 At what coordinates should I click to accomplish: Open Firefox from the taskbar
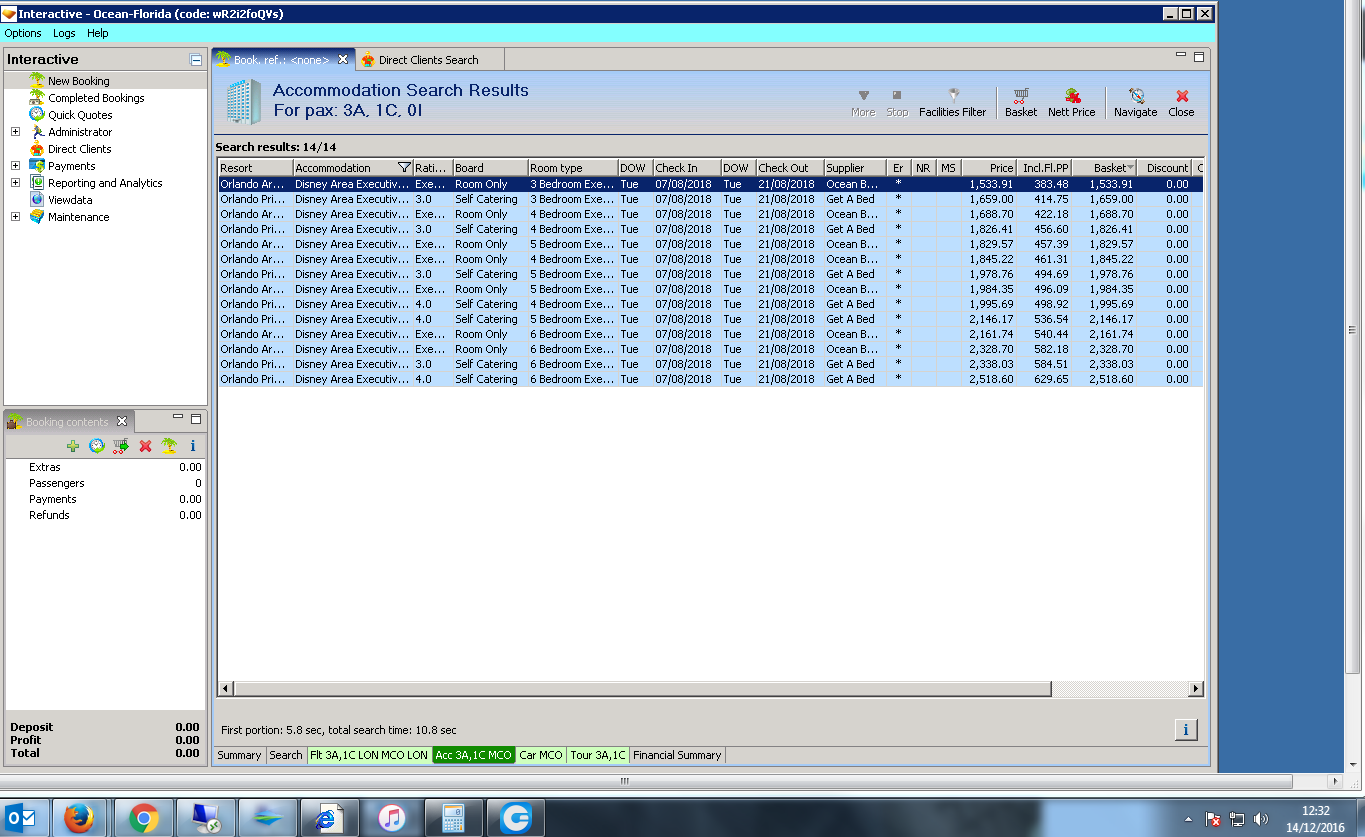tap(79, 819)
